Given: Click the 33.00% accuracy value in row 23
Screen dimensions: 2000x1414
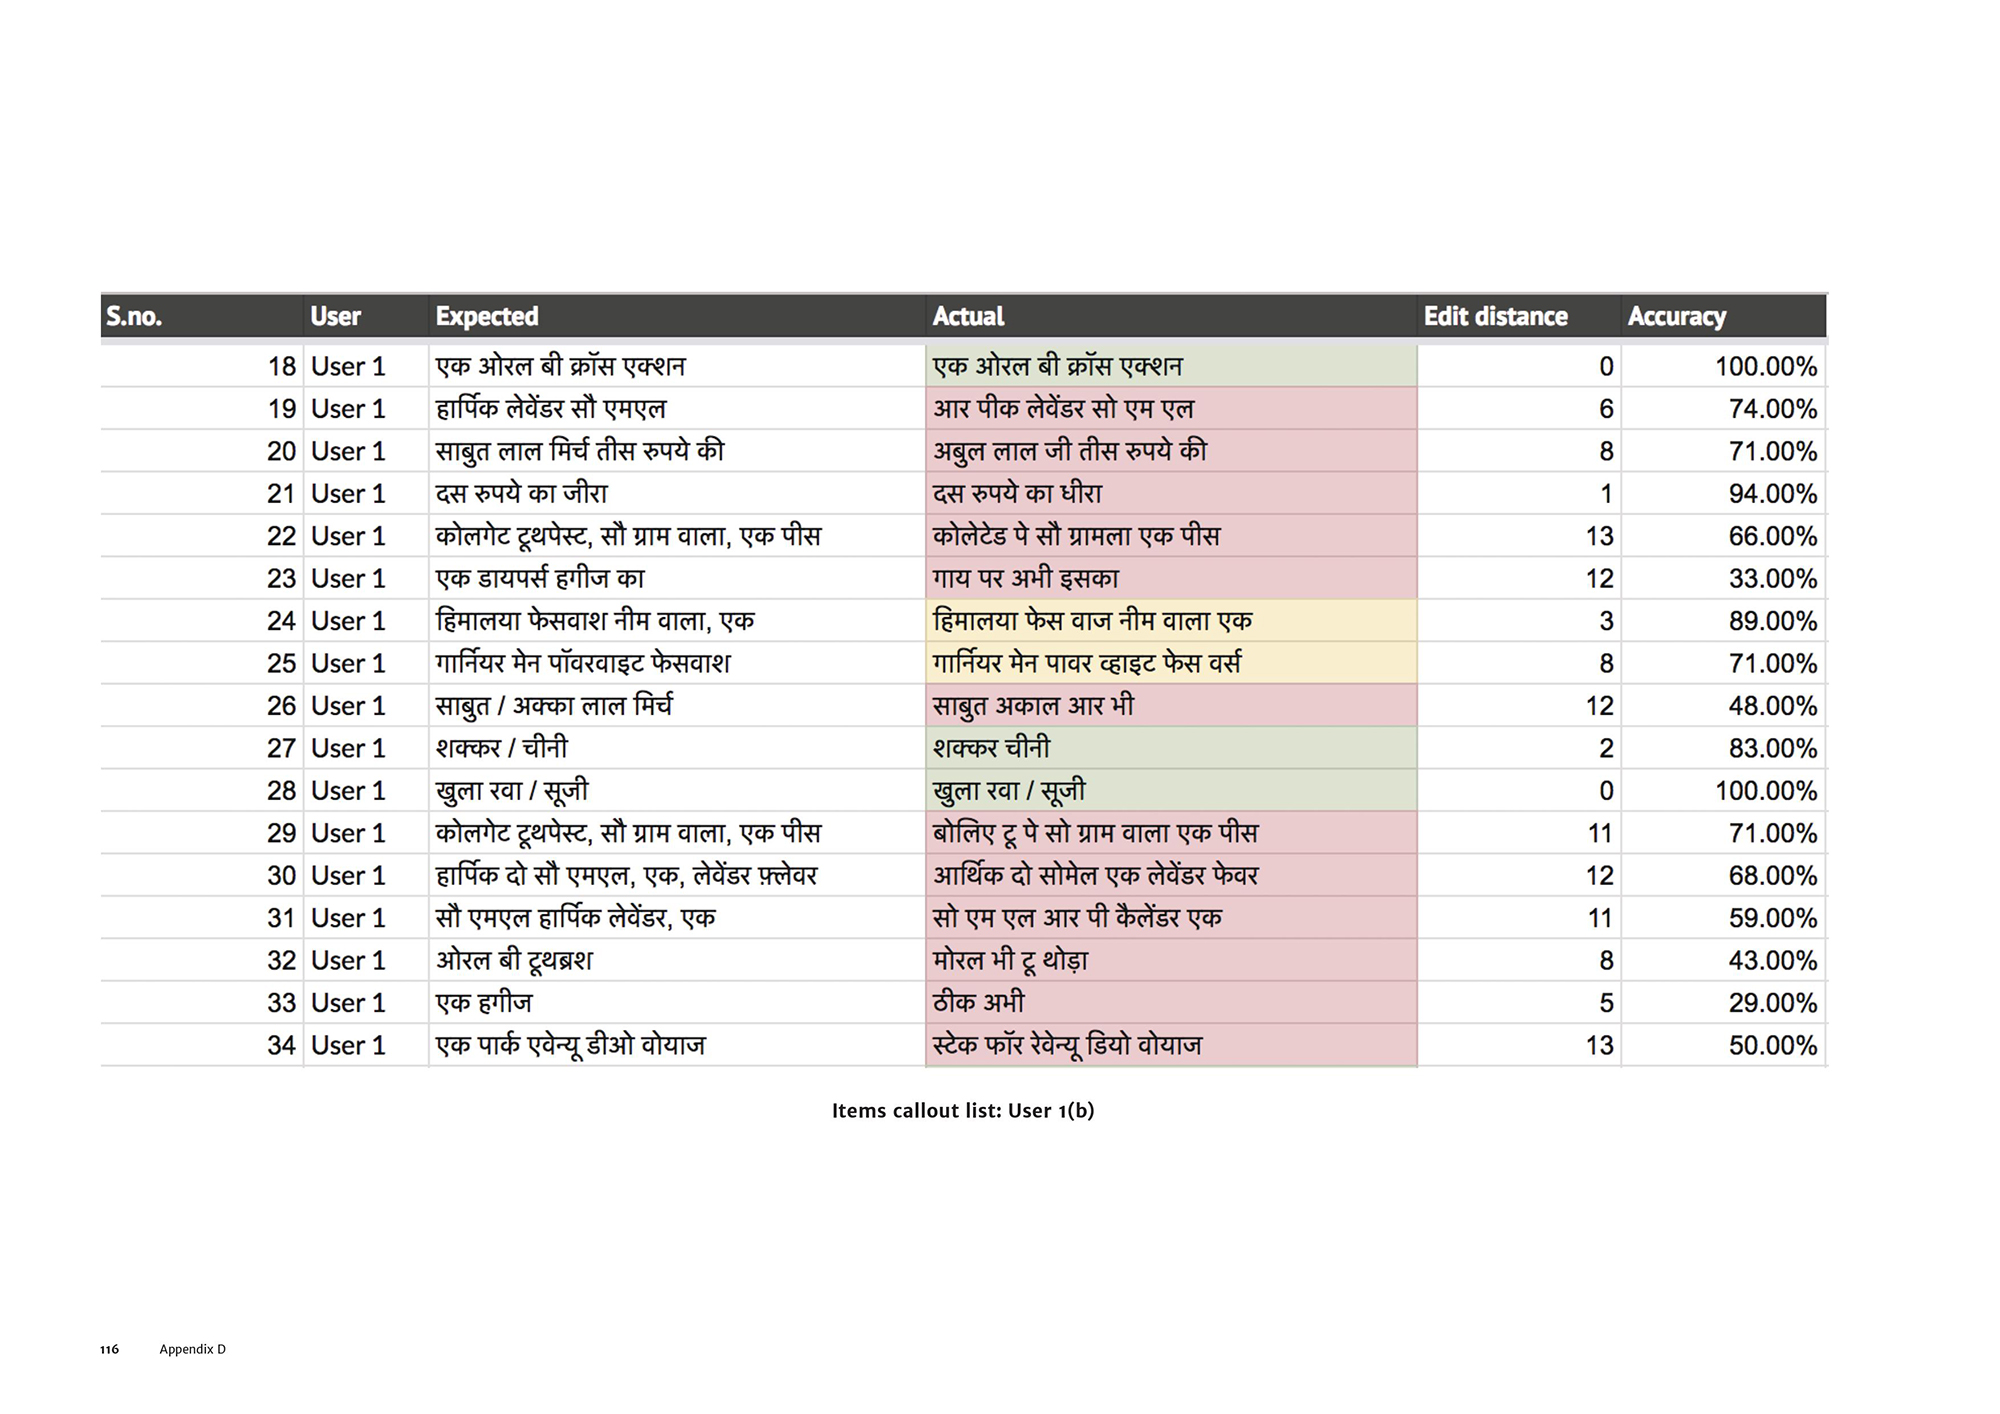Looking at the screenshot, I should (x=1772, y=579).
